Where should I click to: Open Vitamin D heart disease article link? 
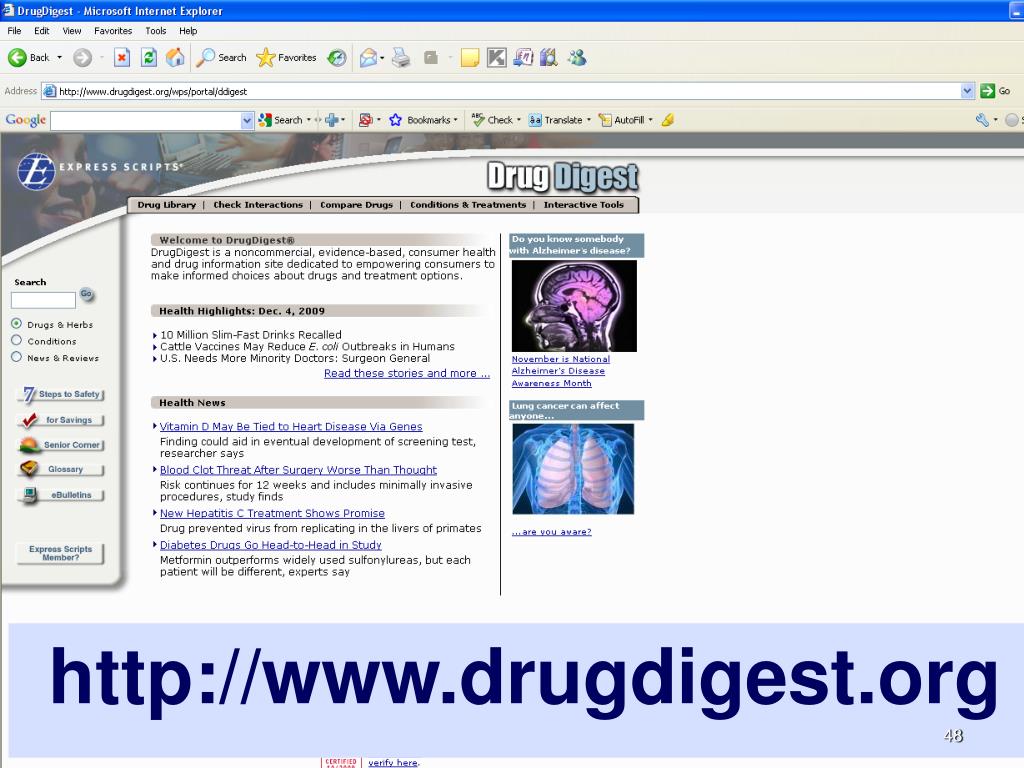291,426
